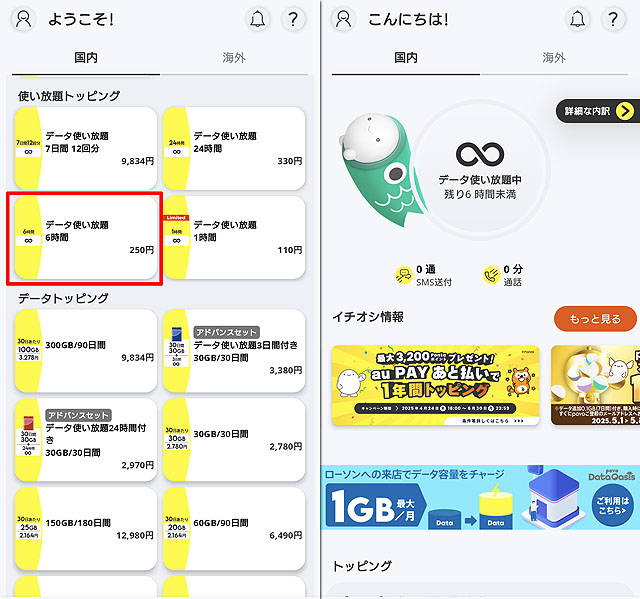Image resolution: width=640 pixels, height=599 pixels.
Task: Switch to the 海外 tab on the left screen
Action: (x=234, y=58)
